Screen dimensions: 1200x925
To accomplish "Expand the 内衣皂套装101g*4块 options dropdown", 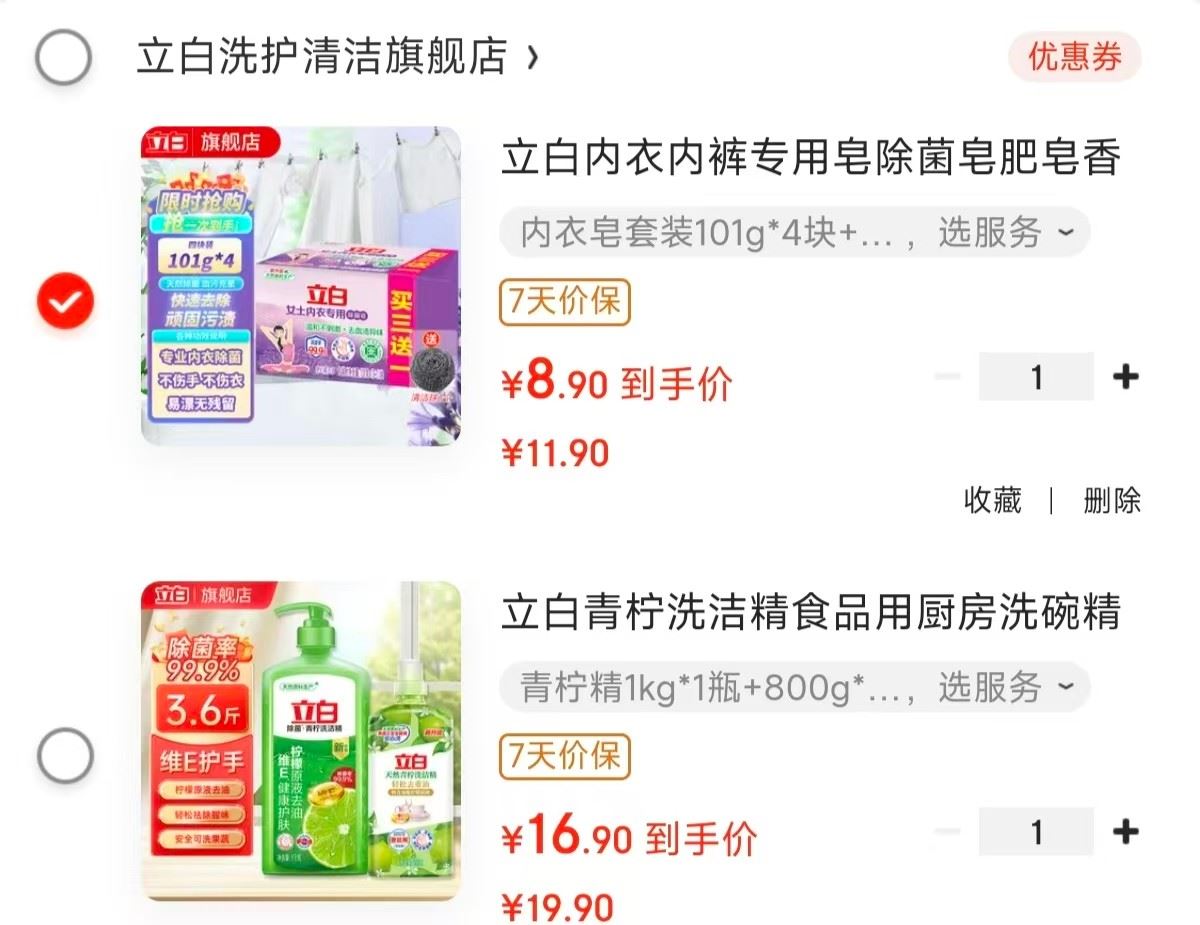I will 794,233.
